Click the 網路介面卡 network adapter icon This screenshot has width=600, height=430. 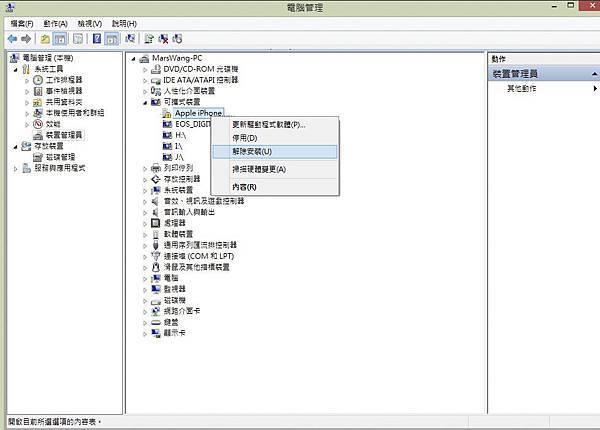click(x=155, y=311)
